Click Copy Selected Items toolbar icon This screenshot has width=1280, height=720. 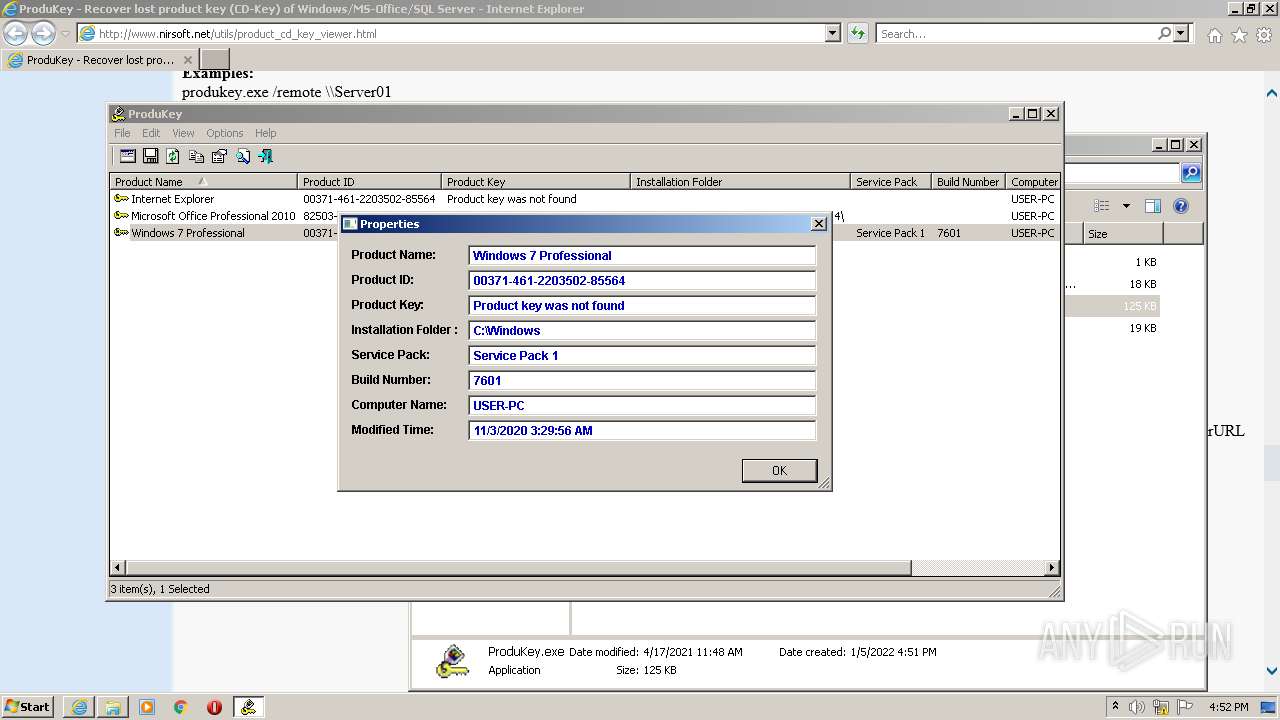(196, 156)
